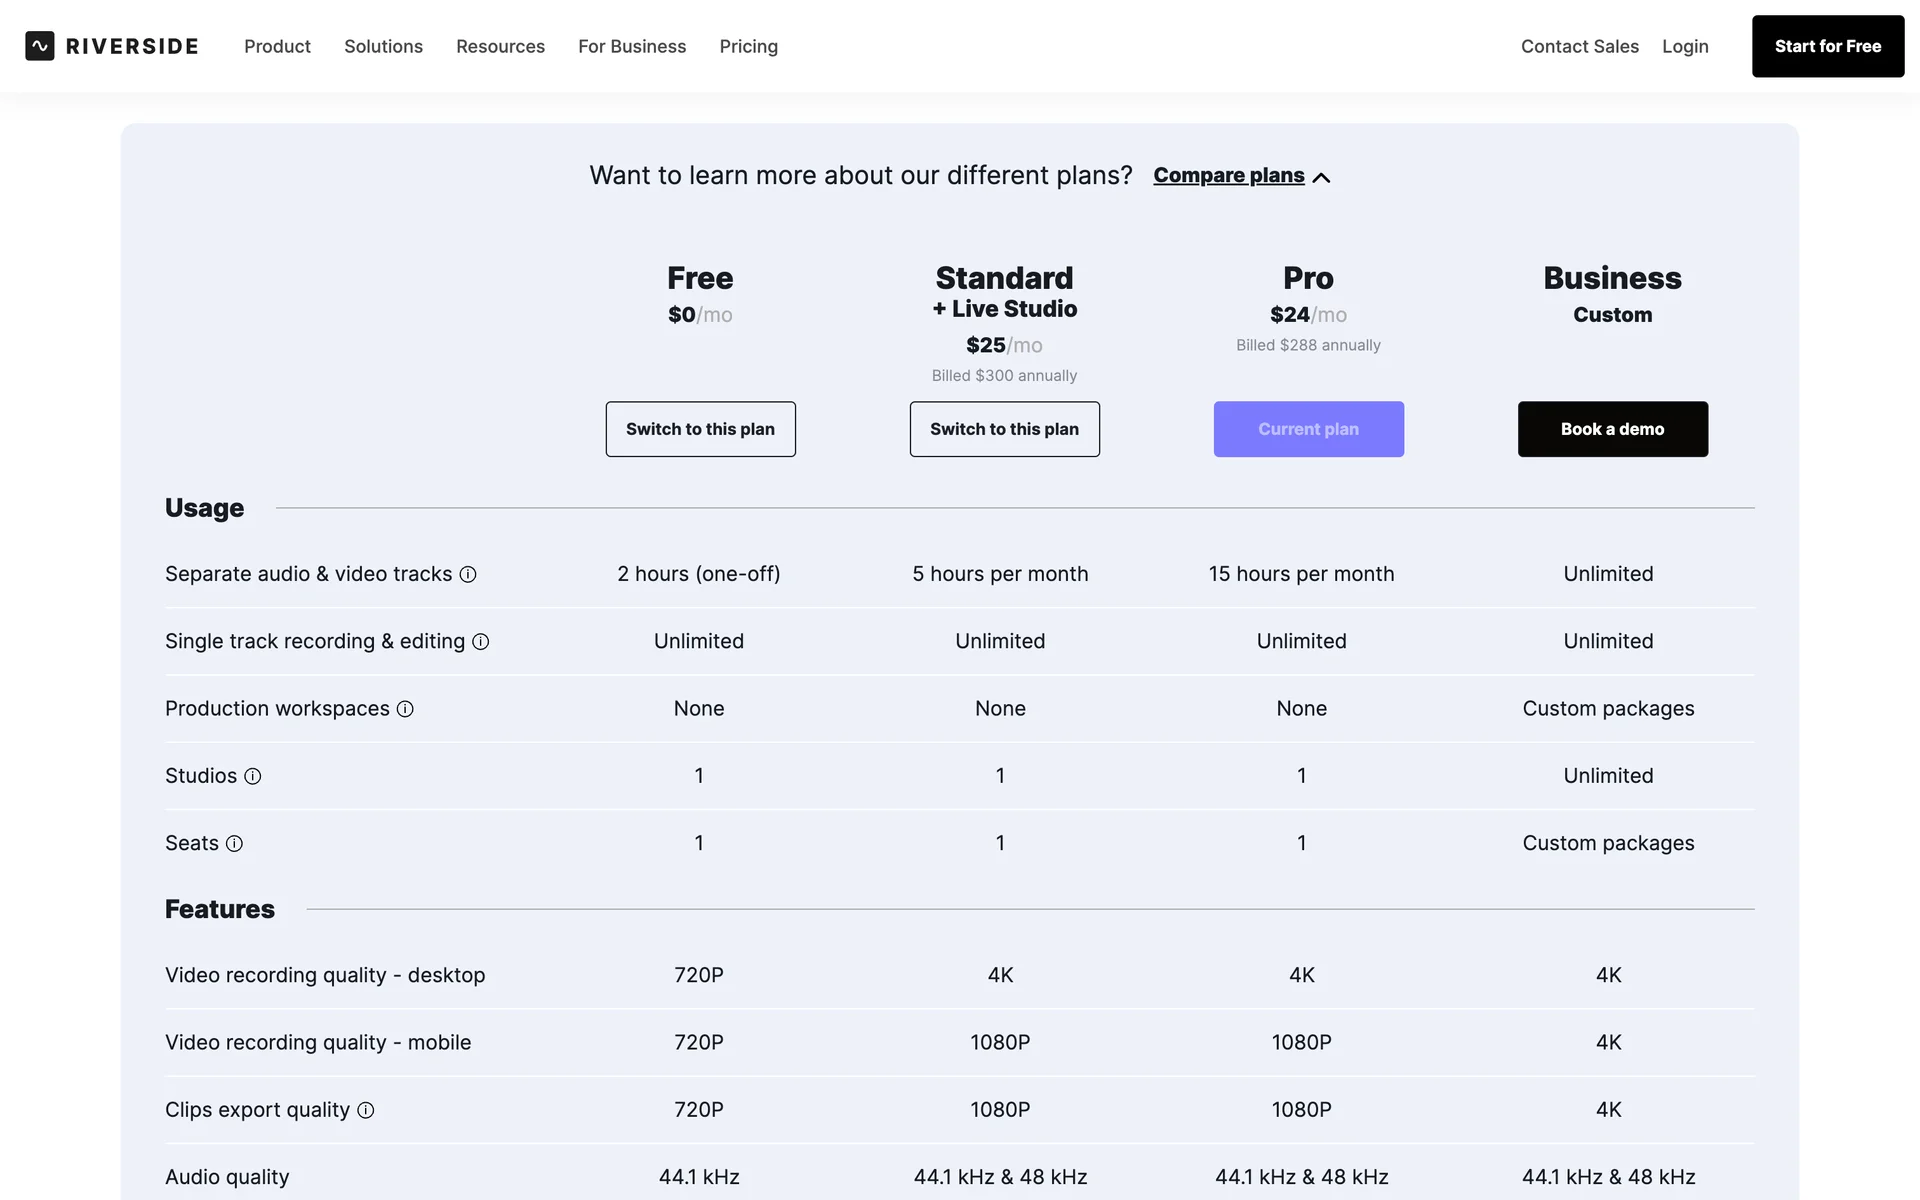Image resolution: width=1920 pixels, height=1200 pixels.
Task: Click info icon beside Separate audio & video tracks
Action: [468, 574]
